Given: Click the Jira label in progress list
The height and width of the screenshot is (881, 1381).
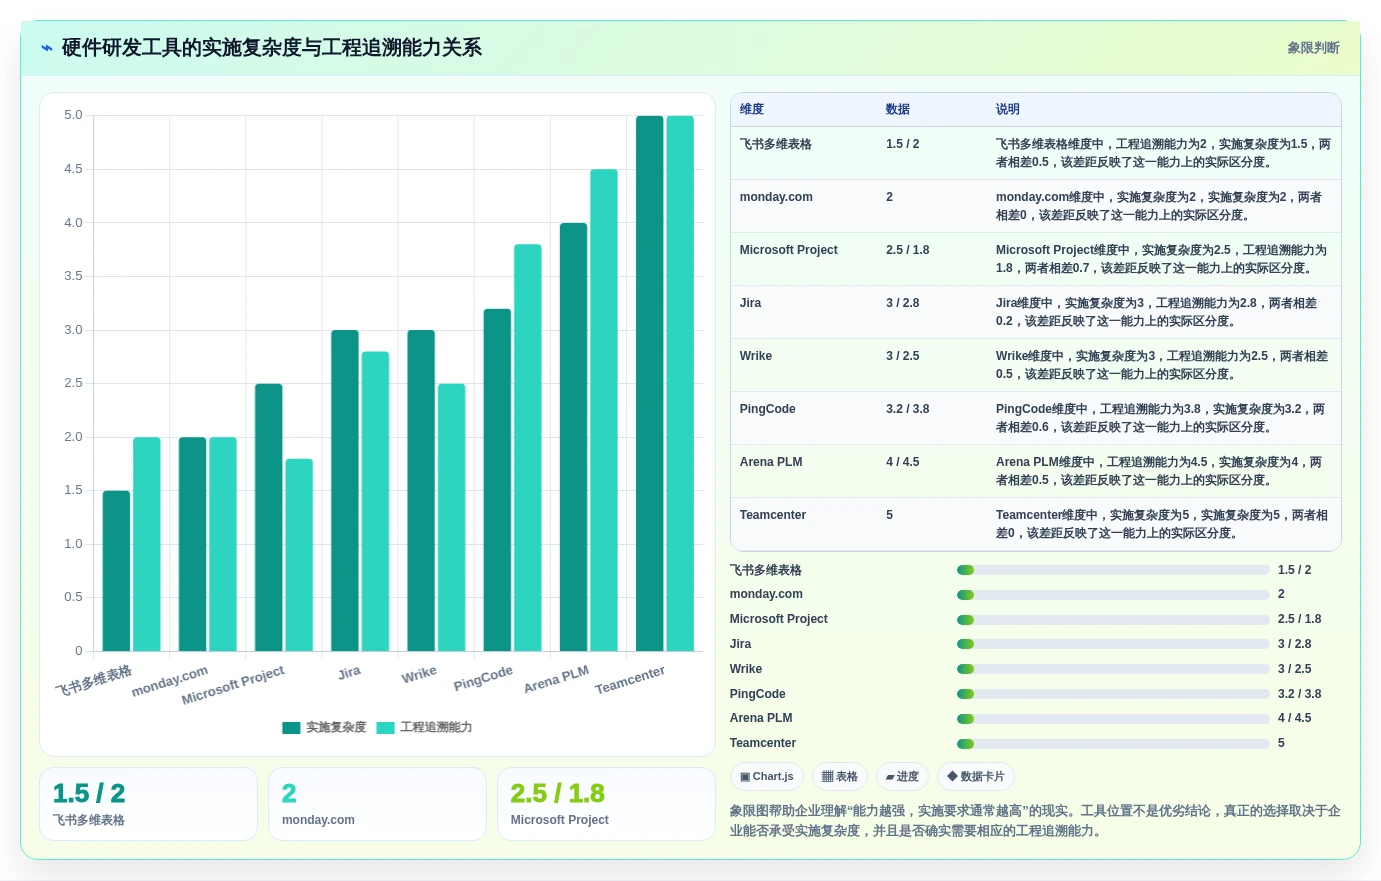Looking at the screenshot, I should tap(741, 644).
